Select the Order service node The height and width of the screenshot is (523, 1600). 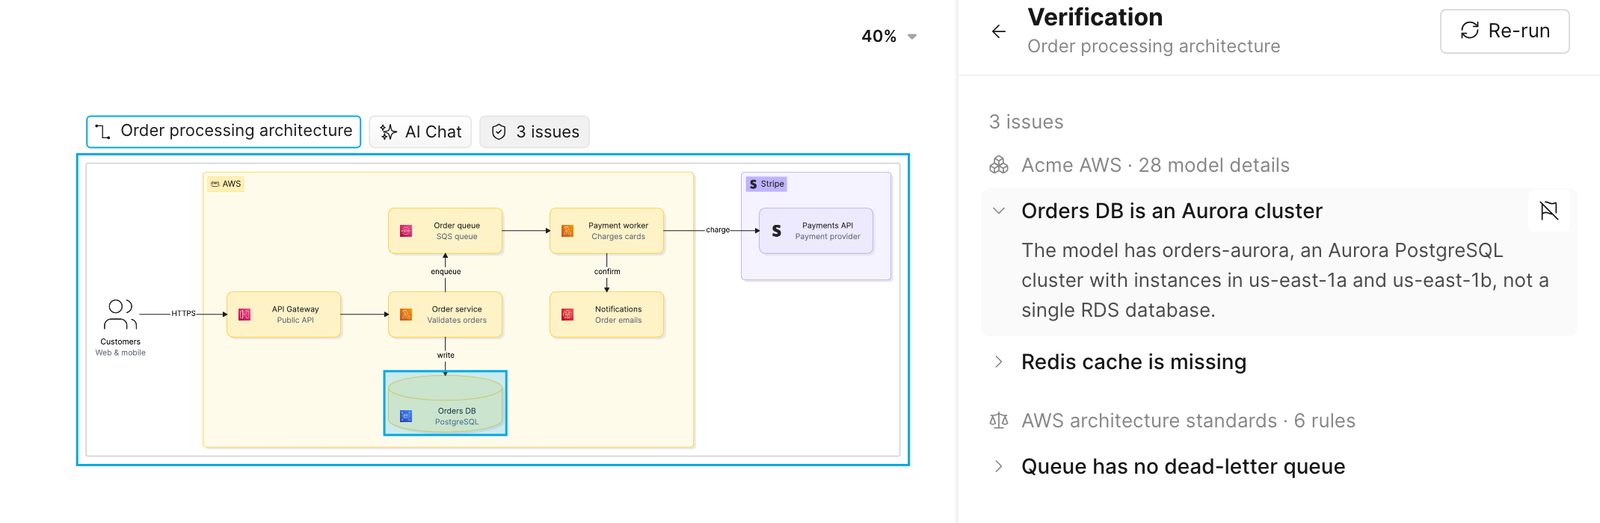445,314
